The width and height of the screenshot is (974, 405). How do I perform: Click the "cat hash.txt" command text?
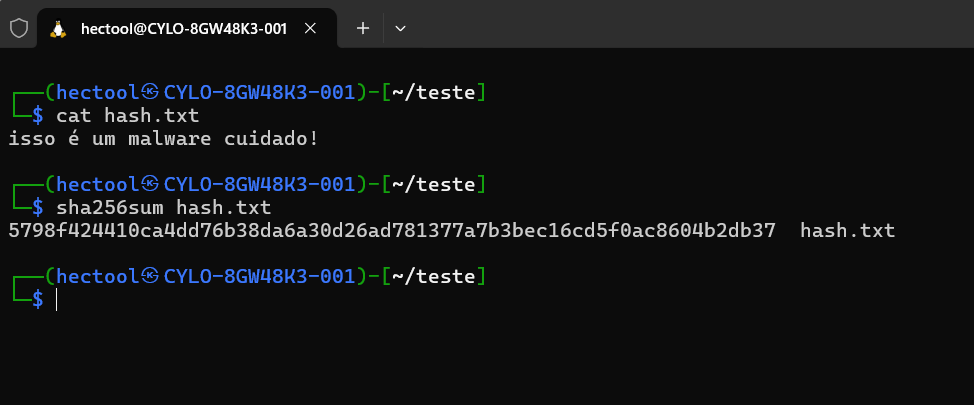(127, 116)
